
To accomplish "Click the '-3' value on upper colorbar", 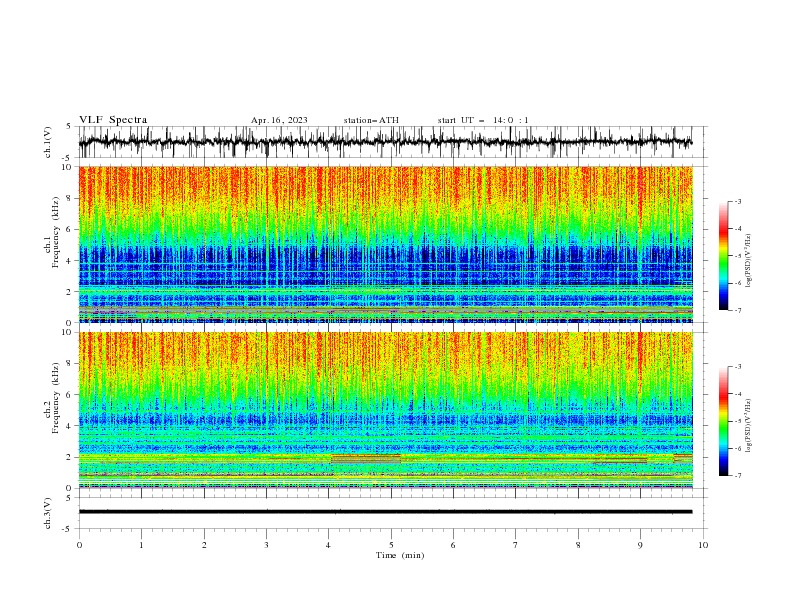I will tap(737, 201).
